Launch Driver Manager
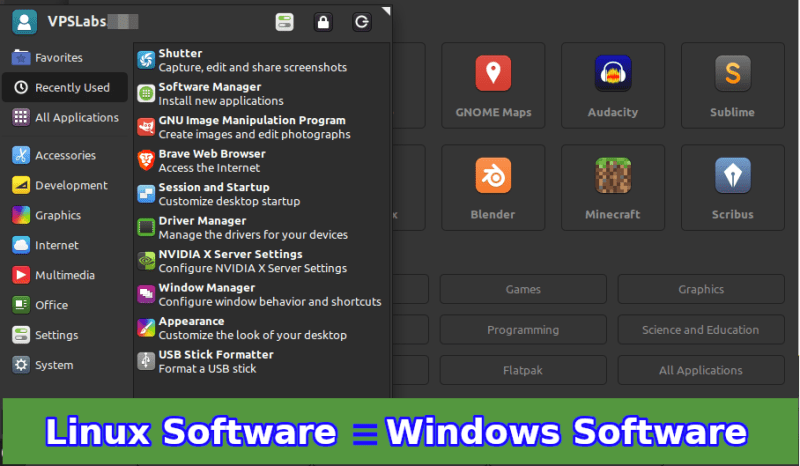This screenshot has height=466, width=800. [263, 228]
